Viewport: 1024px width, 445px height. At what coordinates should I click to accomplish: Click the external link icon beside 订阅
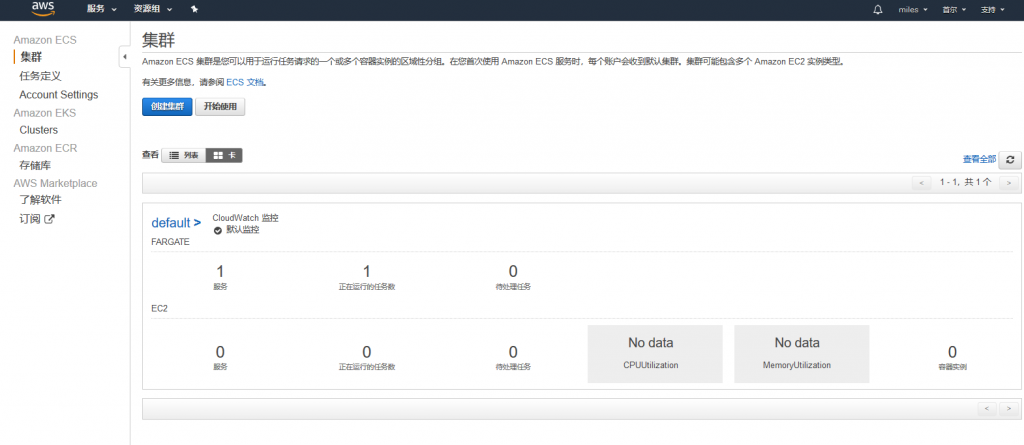49,219
